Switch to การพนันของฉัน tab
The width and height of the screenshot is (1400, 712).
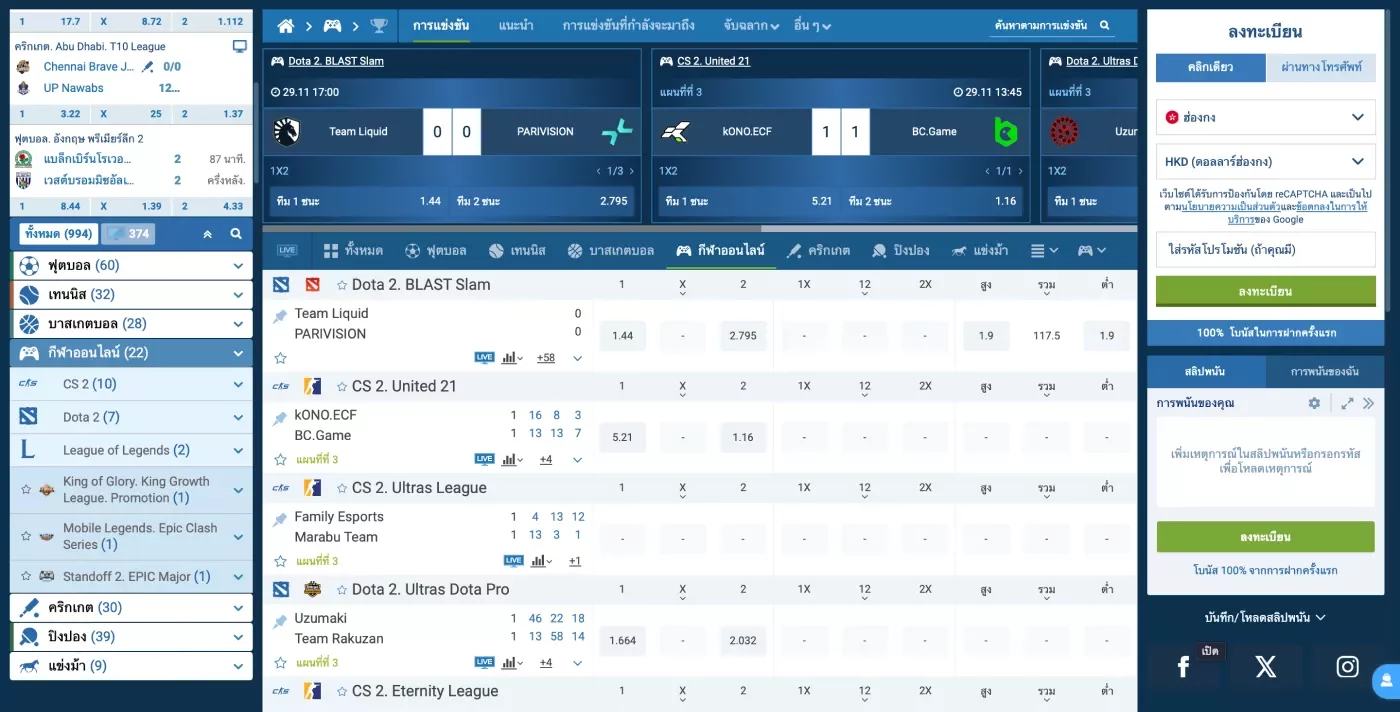tap(1325, 371)
